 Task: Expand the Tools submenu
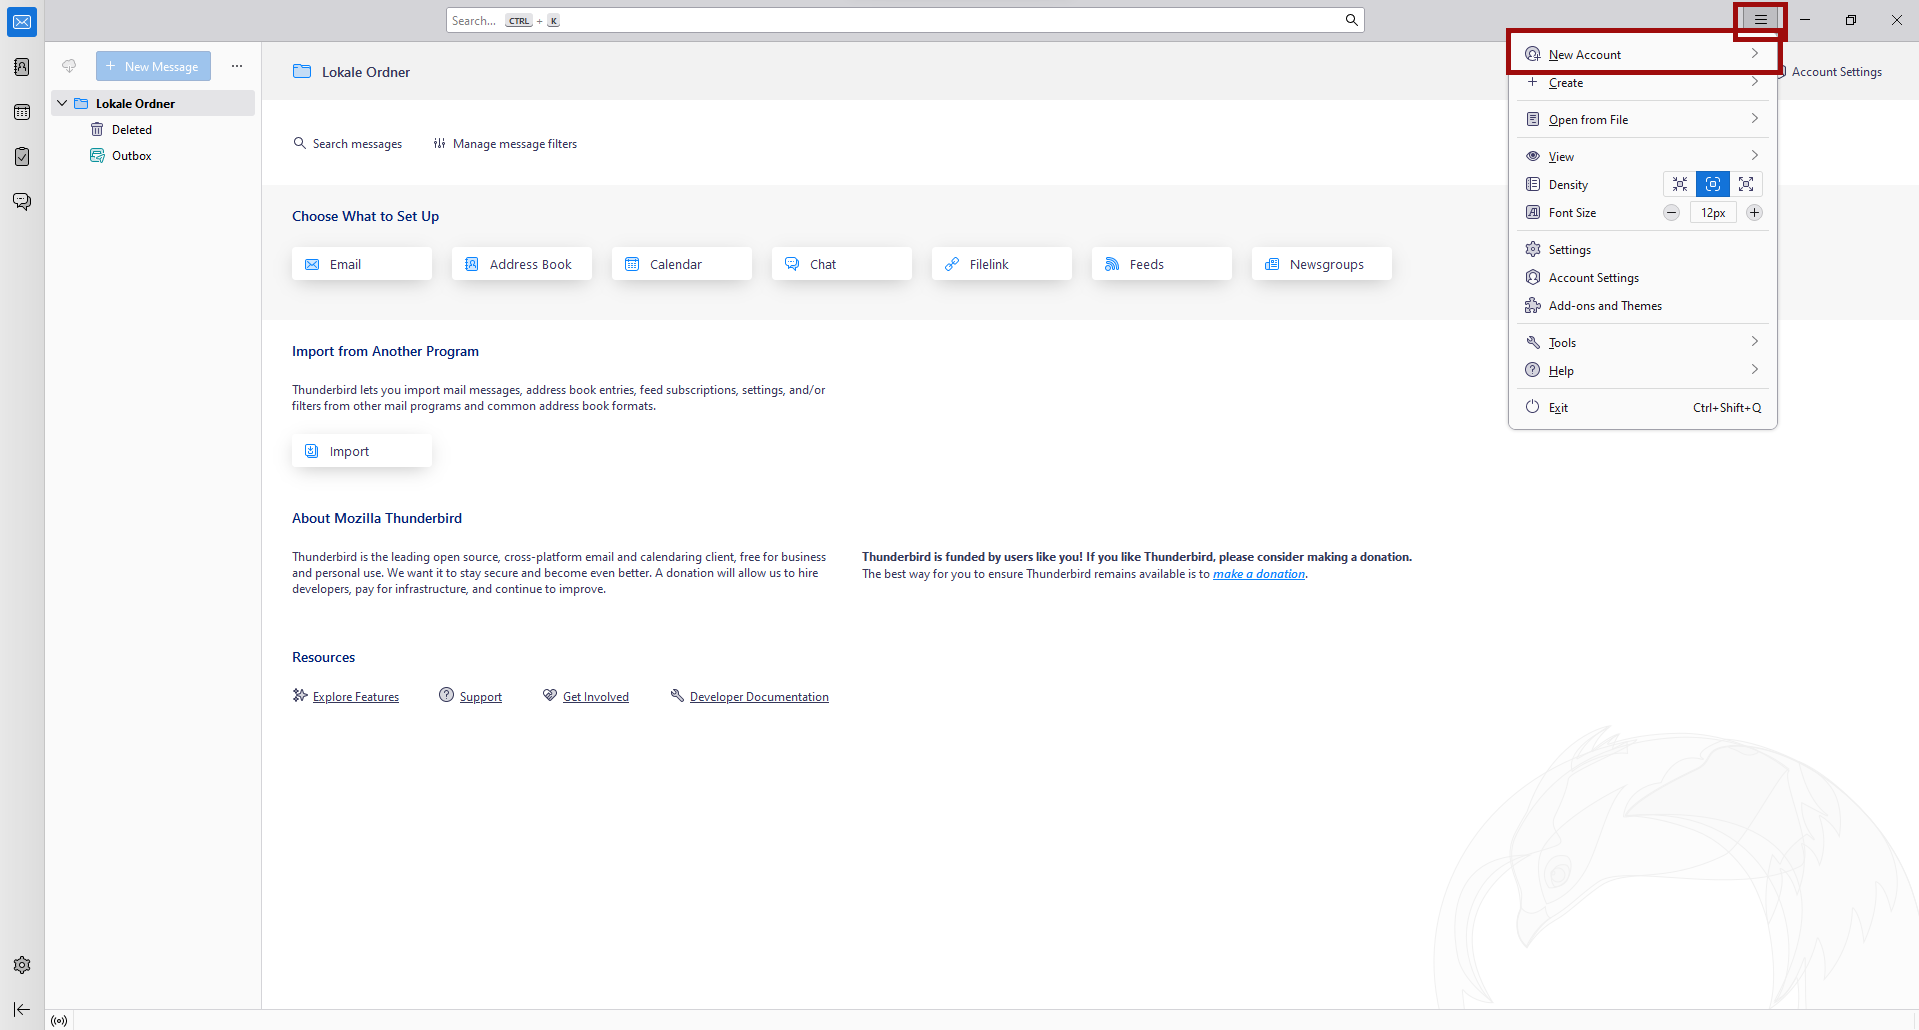coord(1642,343)
